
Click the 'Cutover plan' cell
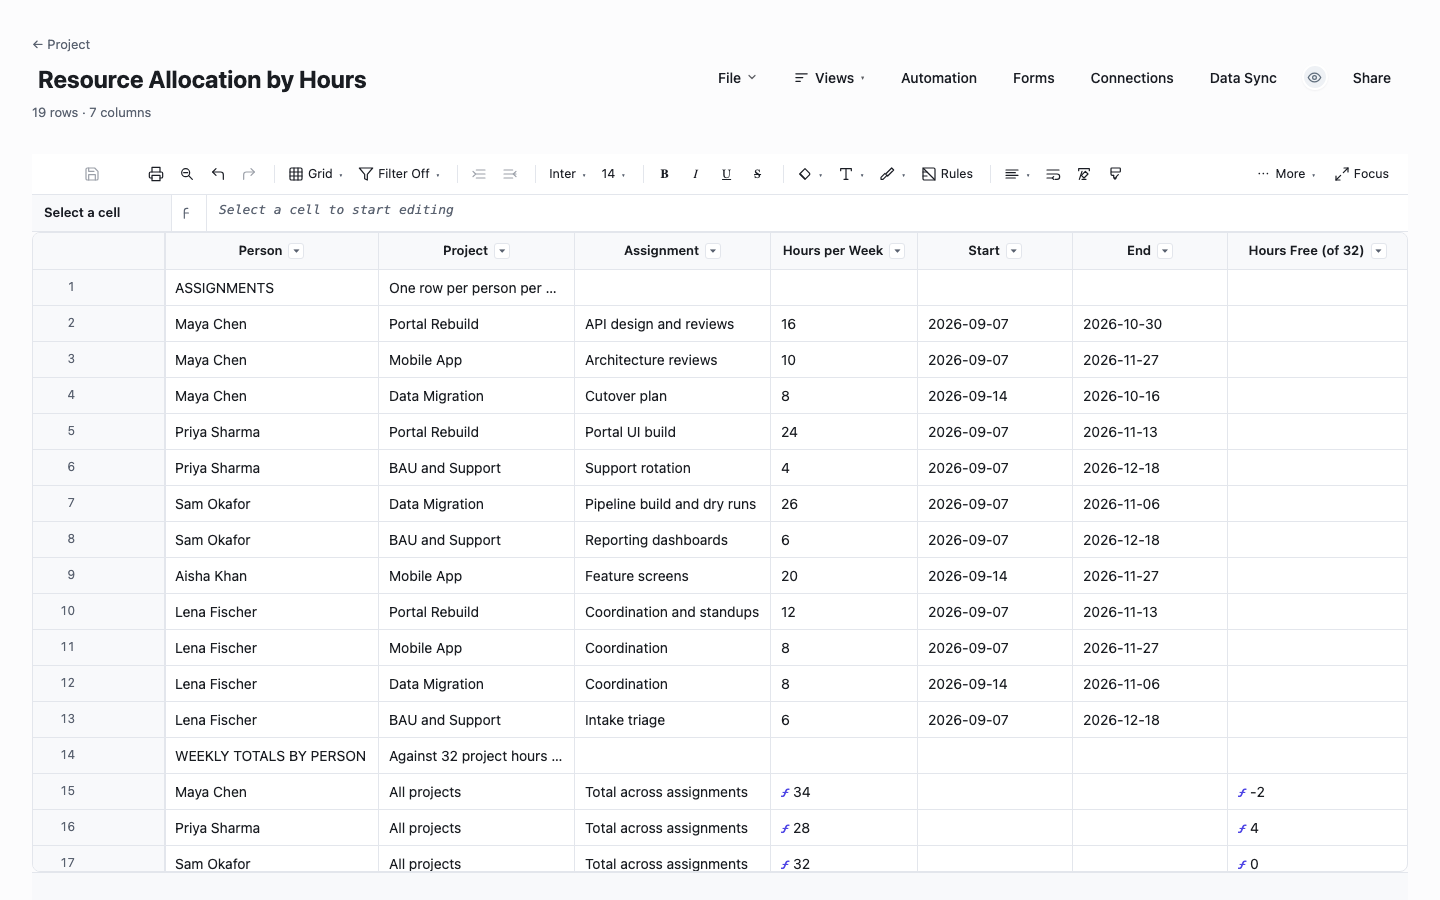[673, 396]
